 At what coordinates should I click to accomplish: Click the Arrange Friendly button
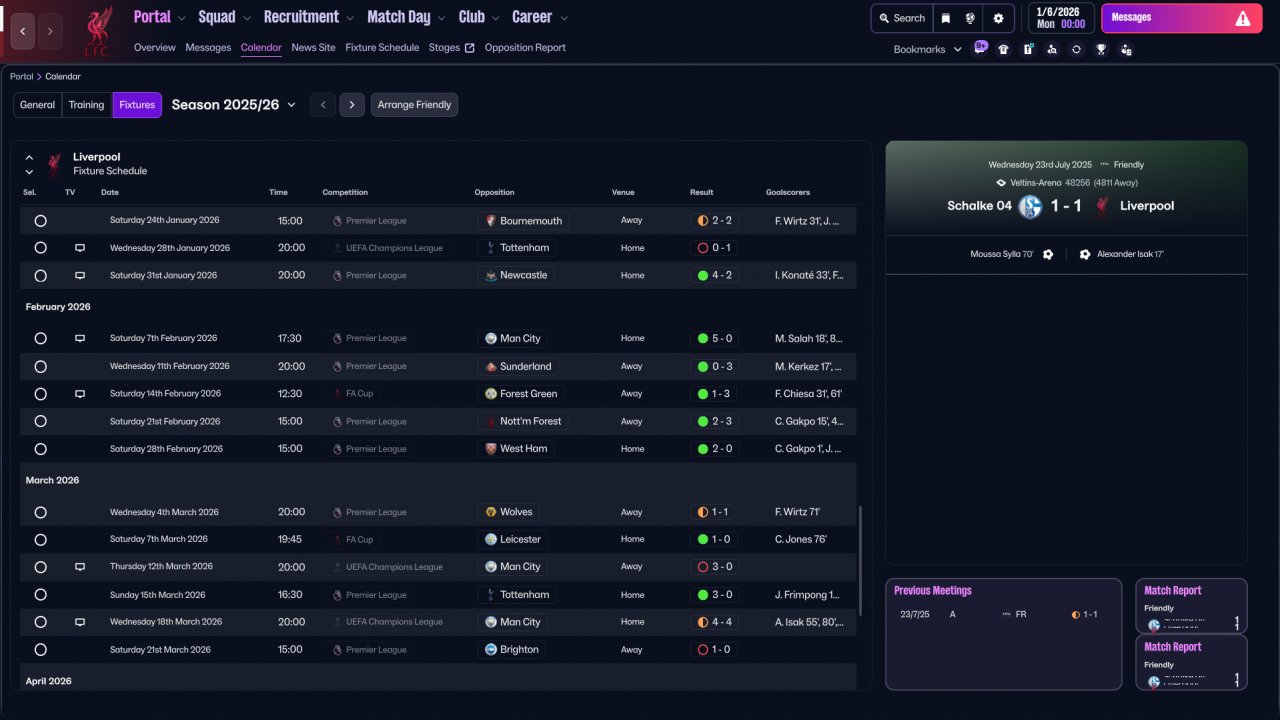[x=414, y=105]
